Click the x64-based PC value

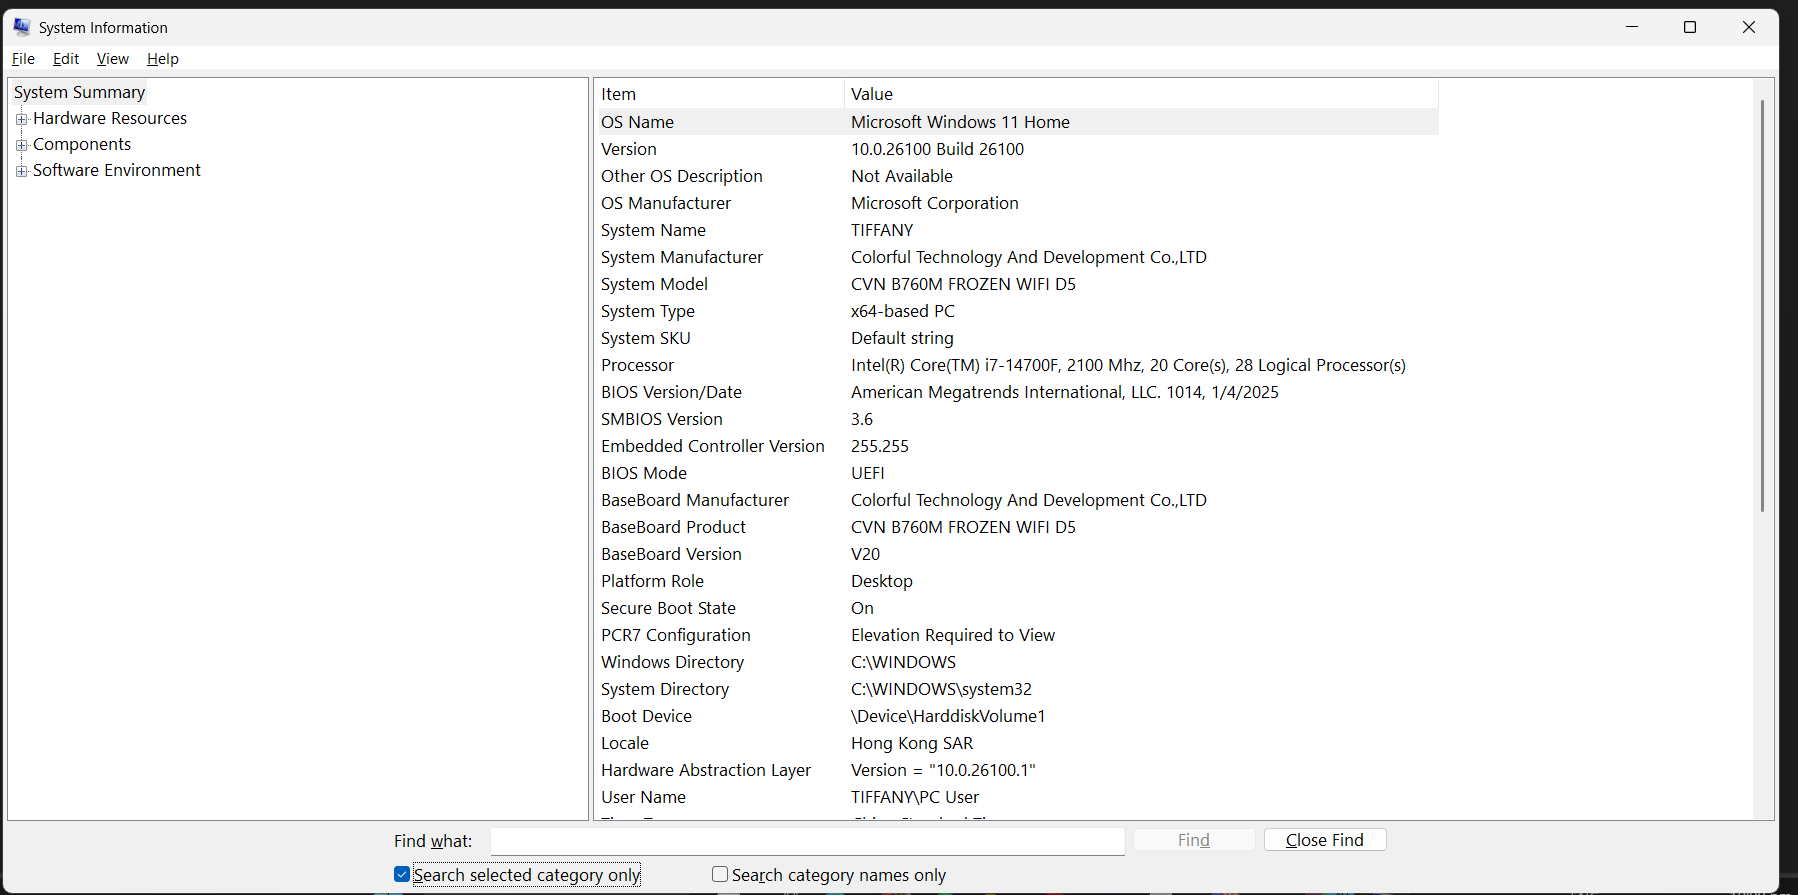903,311
